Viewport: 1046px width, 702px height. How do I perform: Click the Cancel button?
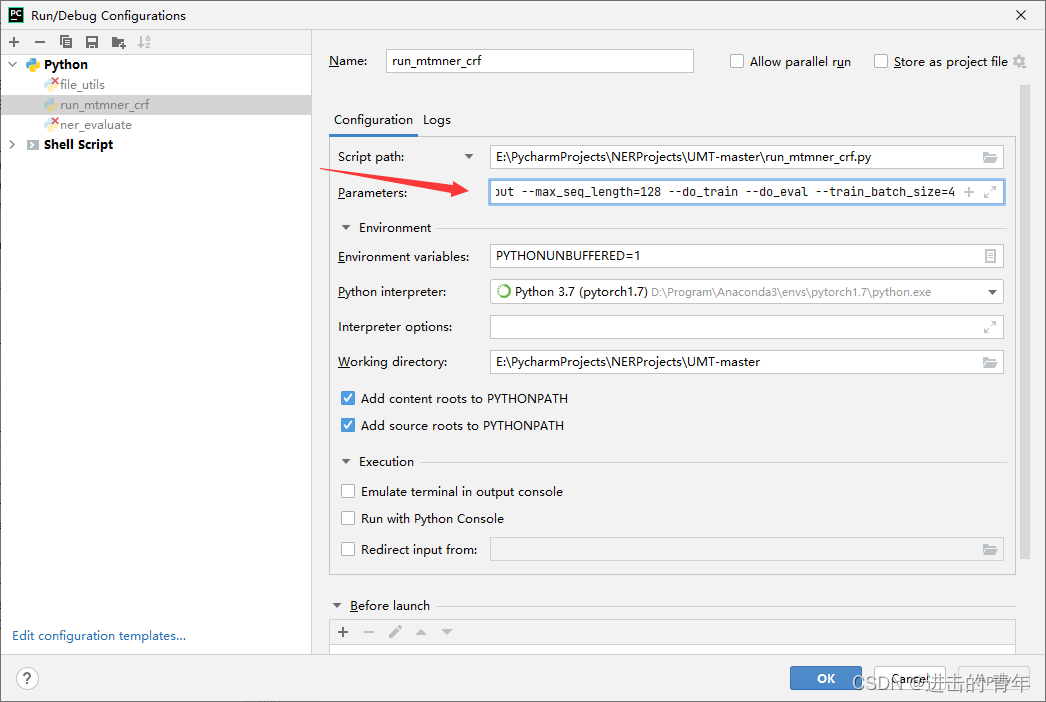pos(910,678)
